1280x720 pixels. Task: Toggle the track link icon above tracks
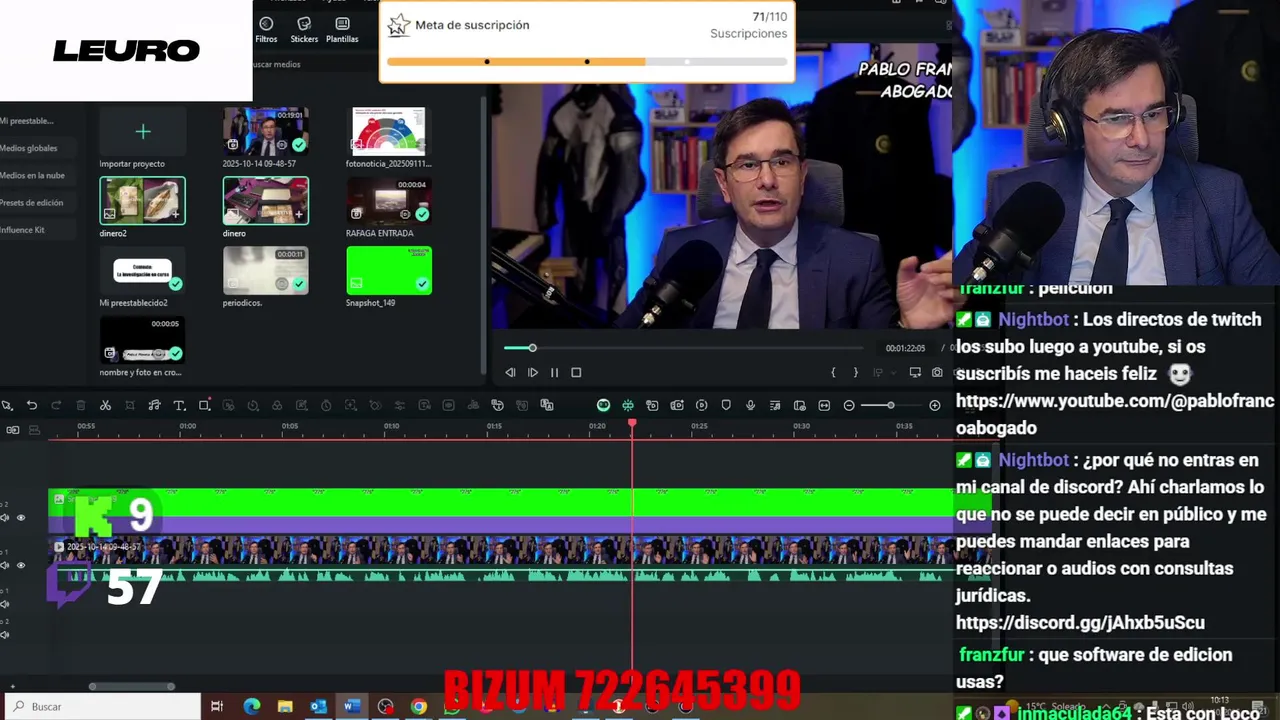tap(13, 430)
